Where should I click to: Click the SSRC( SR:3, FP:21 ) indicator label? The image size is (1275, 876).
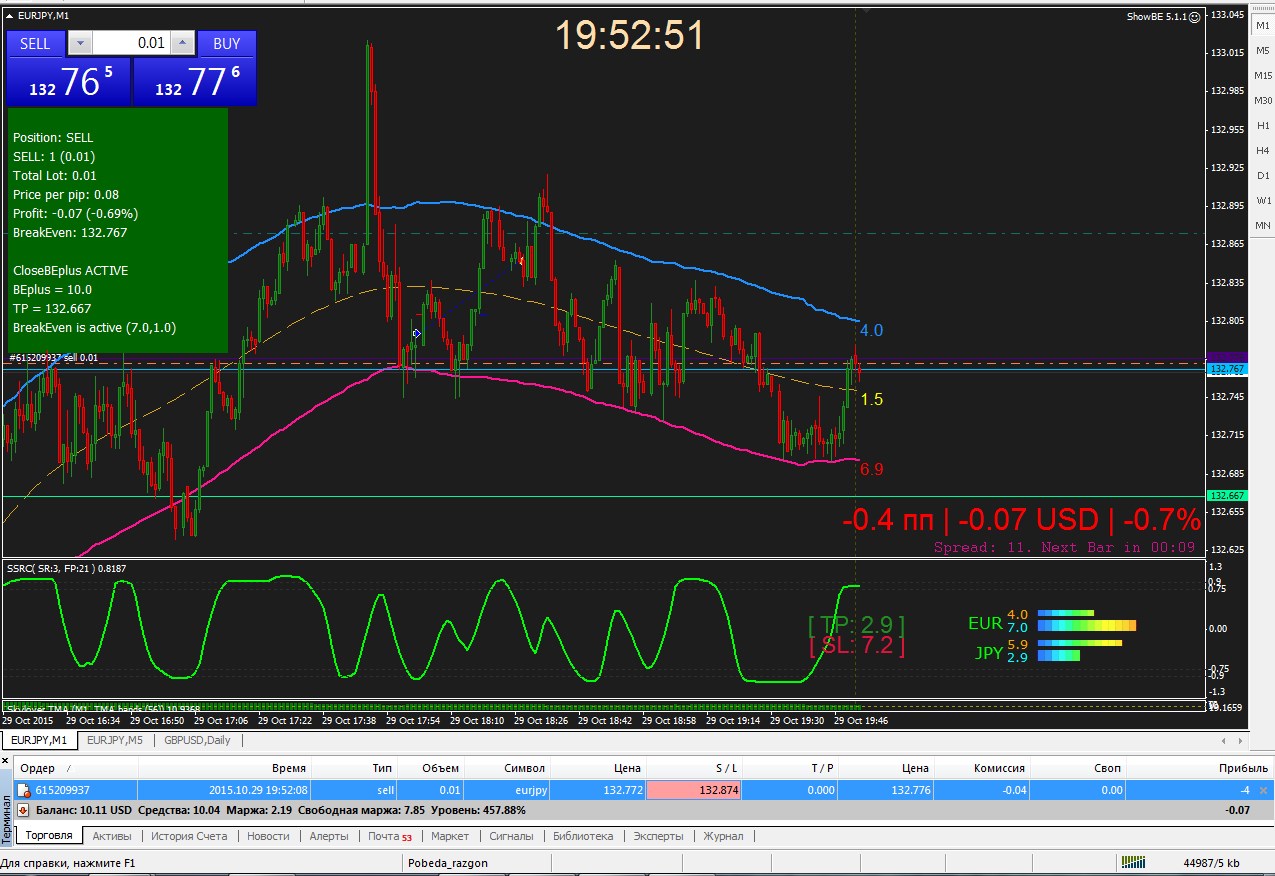(66, 568)
